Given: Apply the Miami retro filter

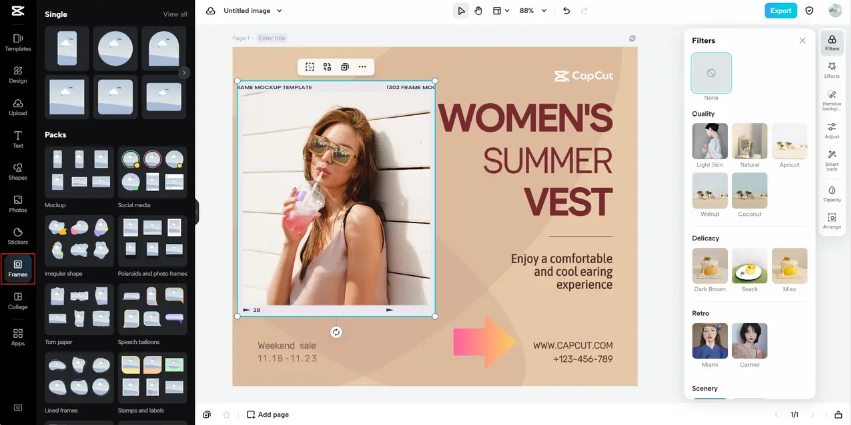Looking at the screenshot, I should (710, 341).
